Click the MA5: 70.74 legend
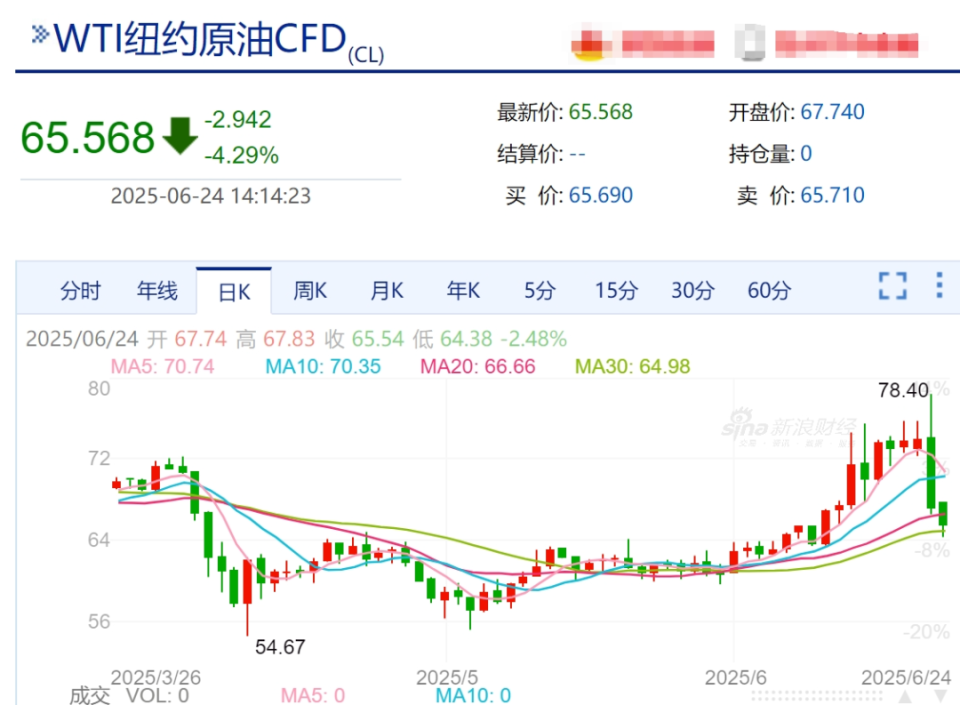 [162, 366]
